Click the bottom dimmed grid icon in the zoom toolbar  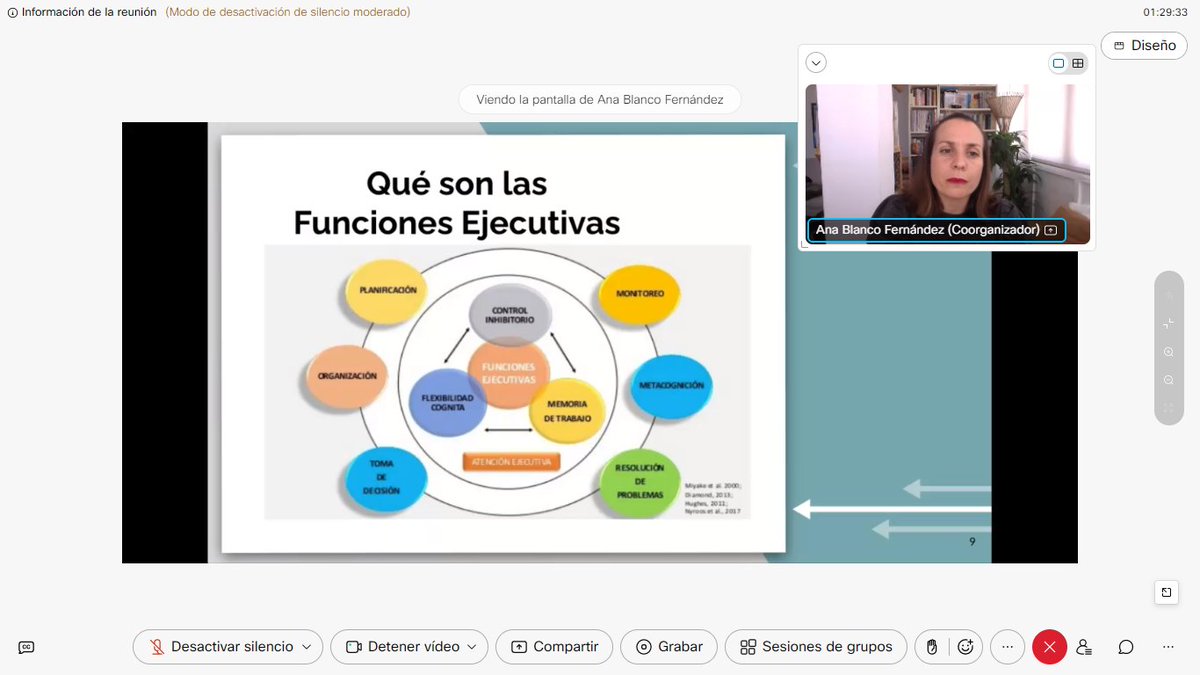point(1168,408)
